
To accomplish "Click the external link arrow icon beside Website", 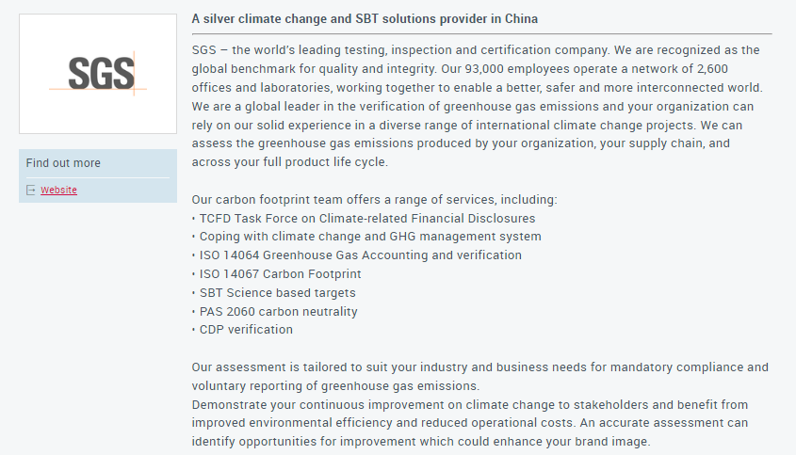I will click(x=30, y=190).
